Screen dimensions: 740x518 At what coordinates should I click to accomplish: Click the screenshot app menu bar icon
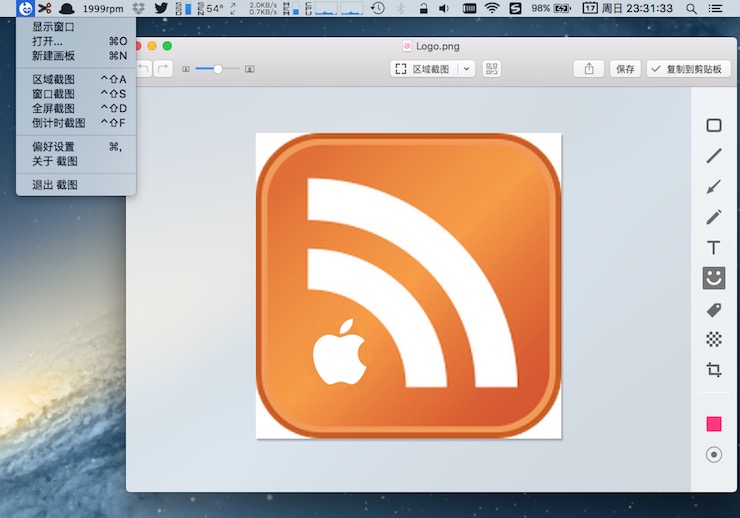click(25, 8)
